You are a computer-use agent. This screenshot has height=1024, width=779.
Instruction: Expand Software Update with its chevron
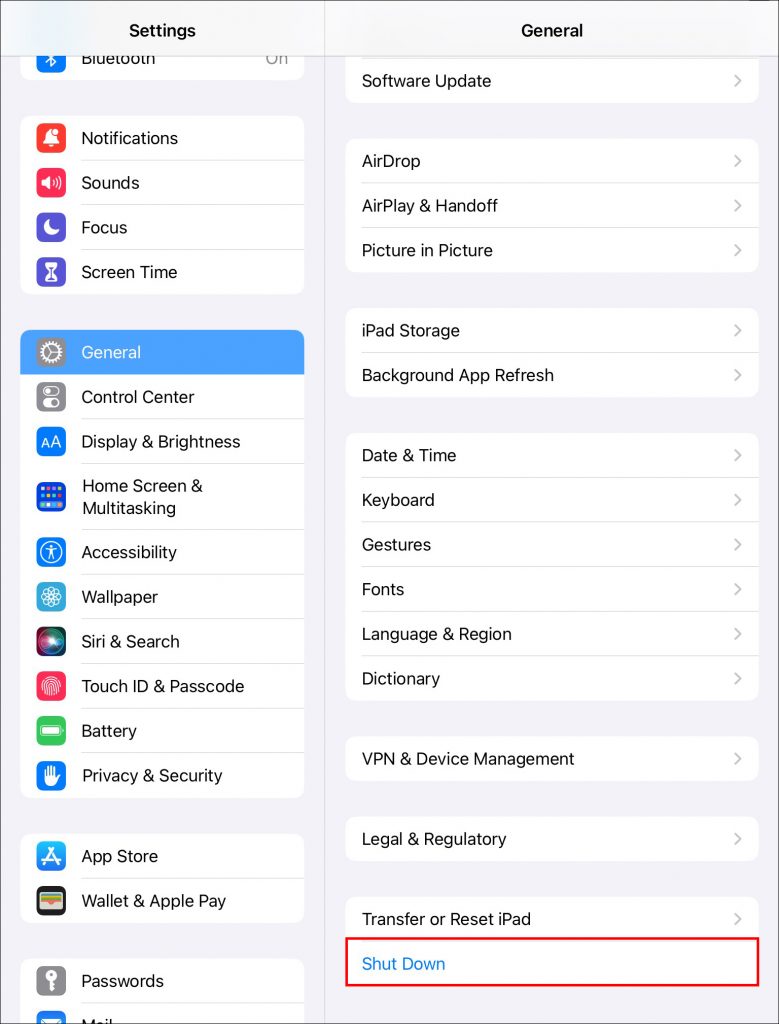click(x=737, y=81)
